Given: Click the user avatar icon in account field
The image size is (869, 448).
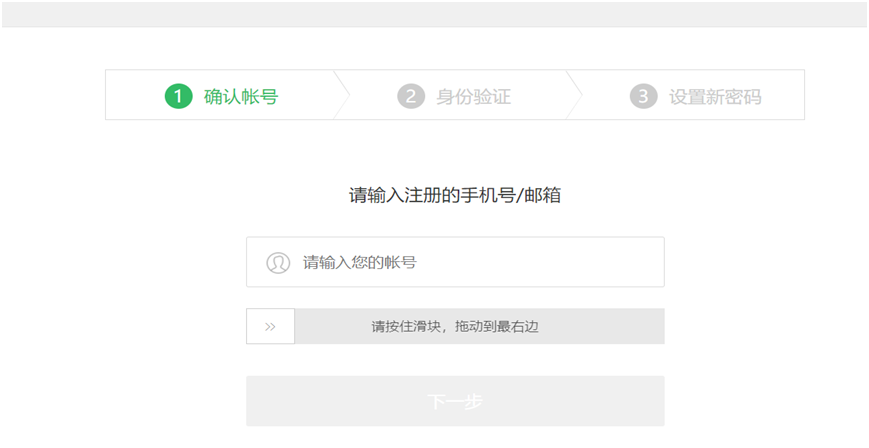Looking at the screenshot, I should pyautogui.click(x=278, y=263).
